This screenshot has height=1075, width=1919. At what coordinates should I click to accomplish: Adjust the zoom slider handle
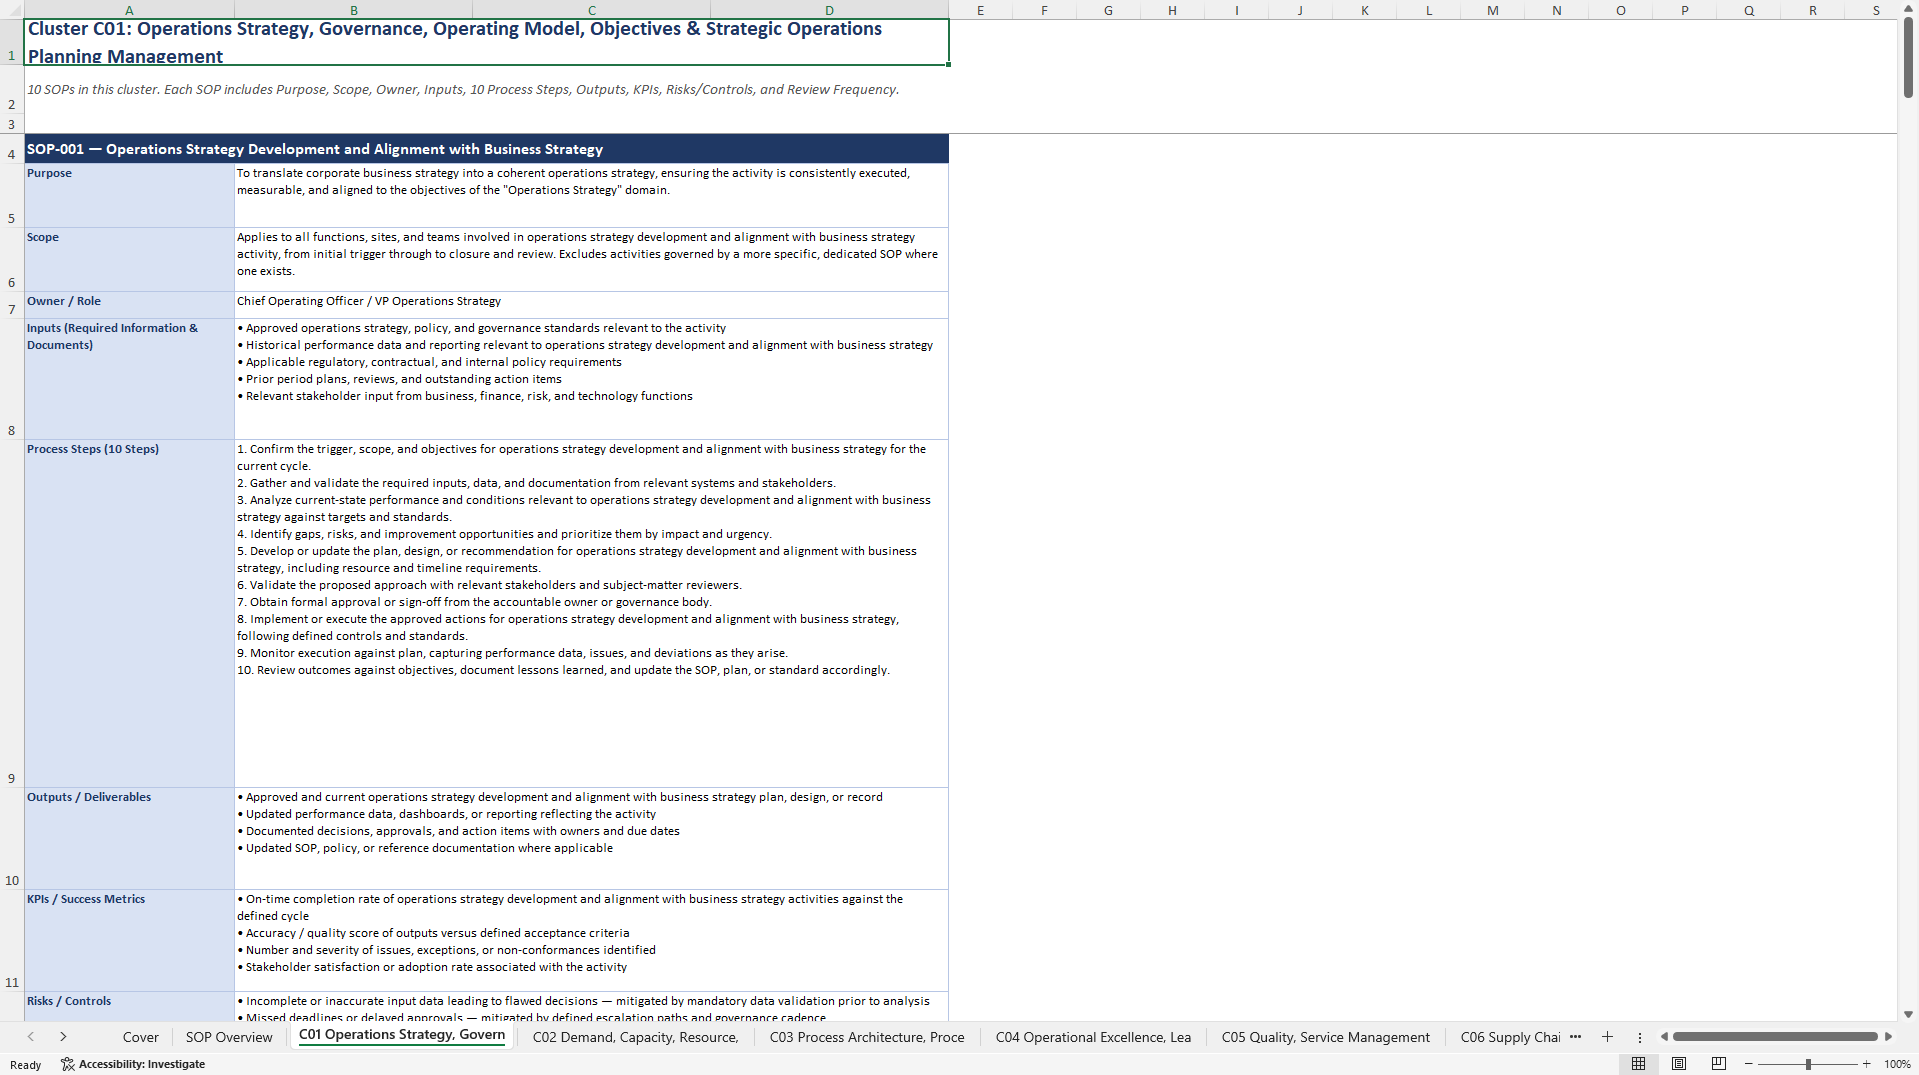[1808, 1064]
